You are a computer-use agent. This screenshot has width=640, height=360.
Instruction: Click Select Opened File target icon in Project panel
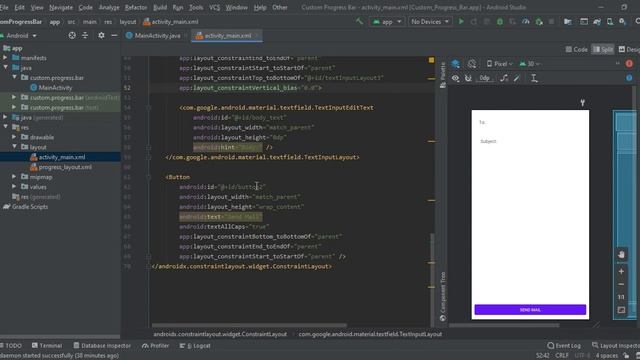point(72,36)
